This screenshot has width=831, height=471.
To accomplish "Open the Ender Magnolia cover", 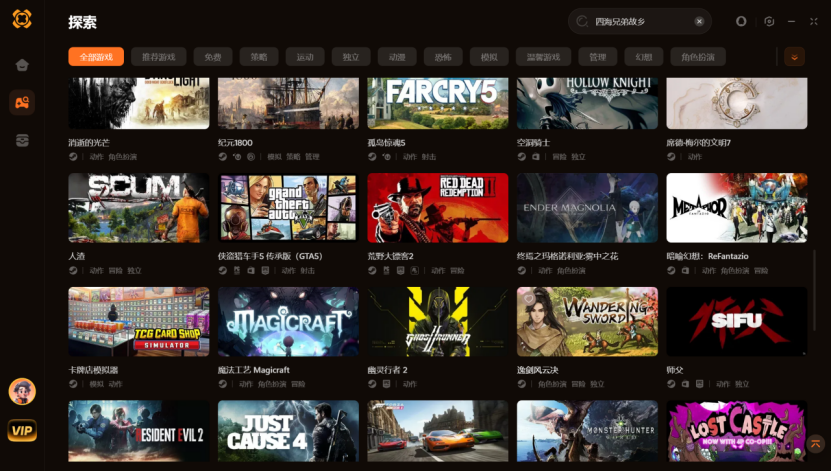I will 587,208.
